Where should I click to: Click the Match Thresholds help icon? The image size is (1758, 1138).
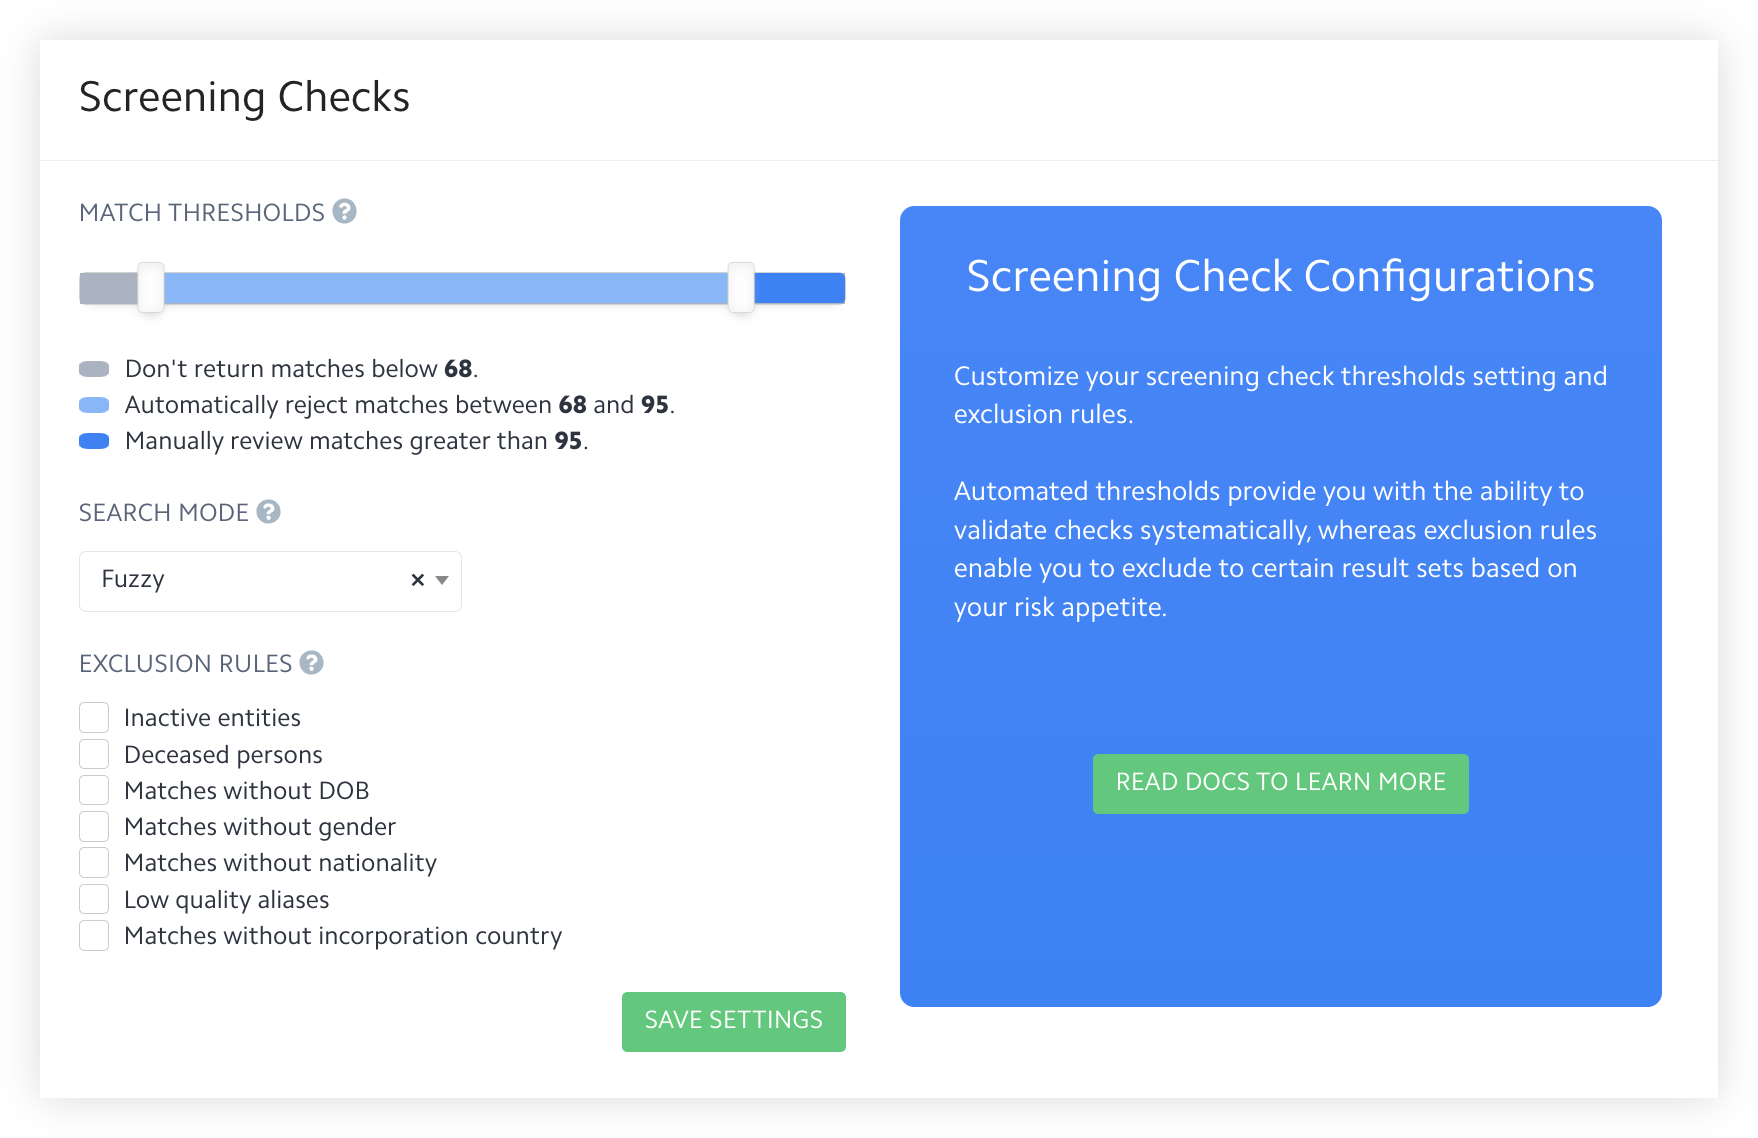click(344, 212)
